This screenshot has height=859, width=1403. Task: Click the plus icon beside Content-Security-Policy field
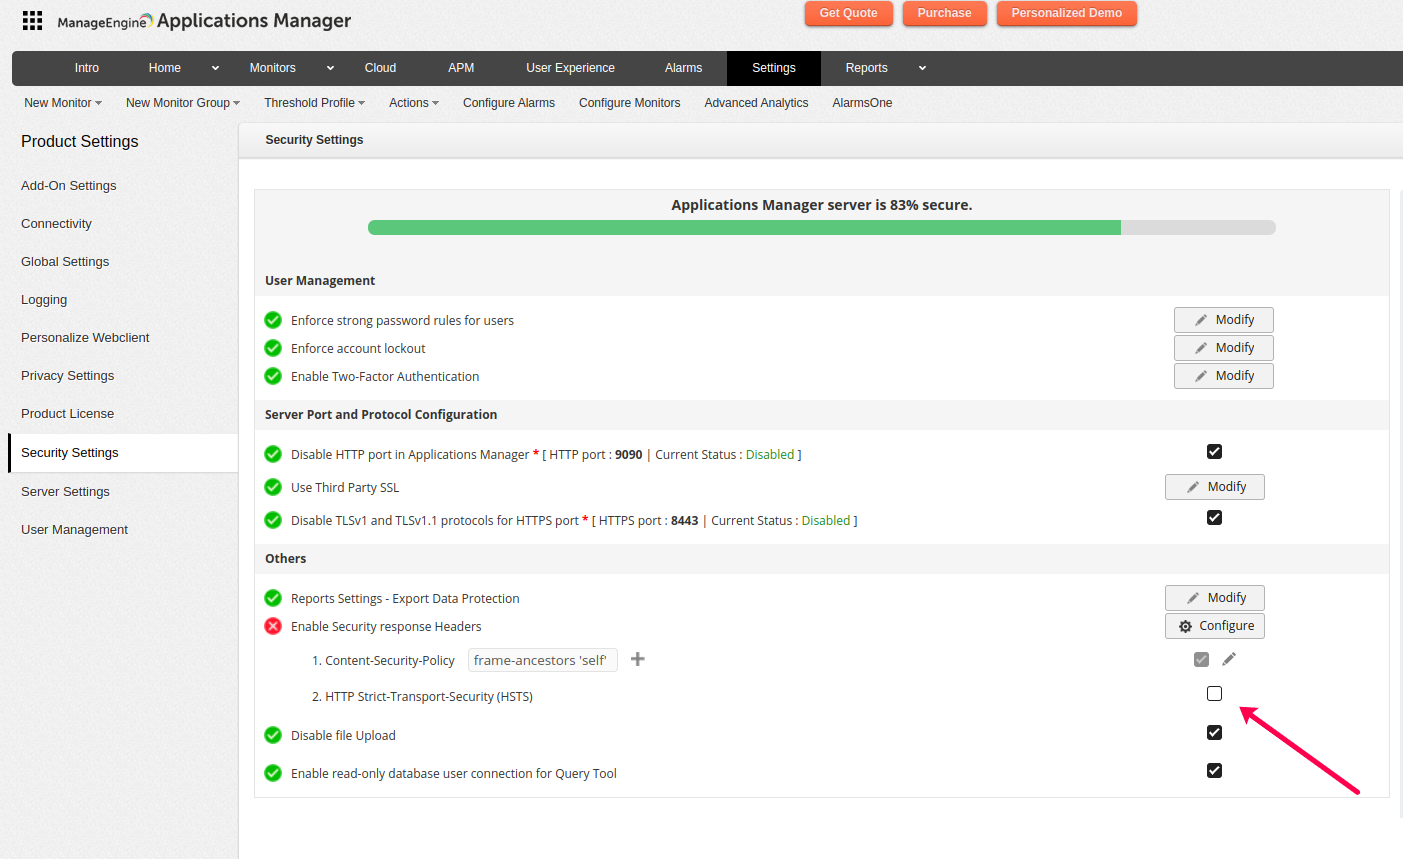[638, 659]
